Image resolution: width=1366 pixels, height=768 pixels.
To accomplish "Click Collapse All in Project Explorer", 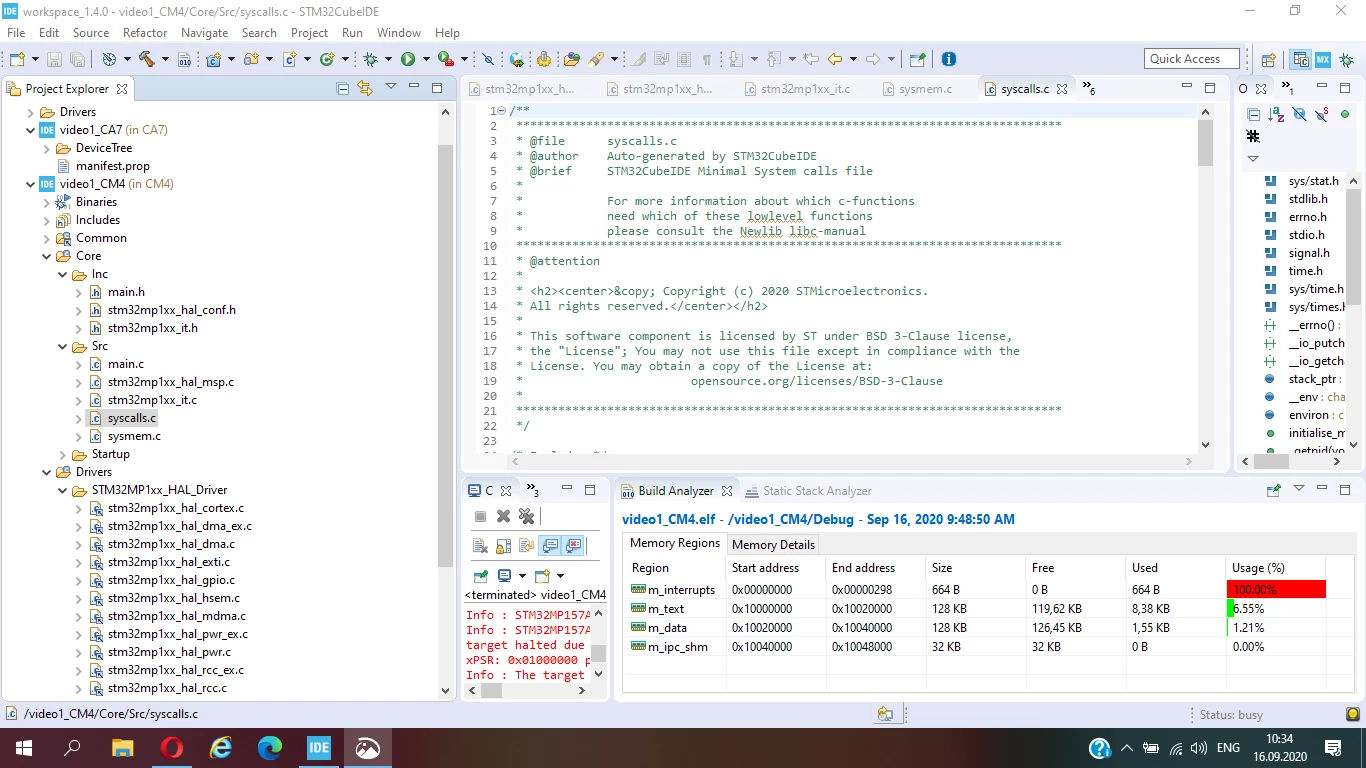I will point(343,88).
